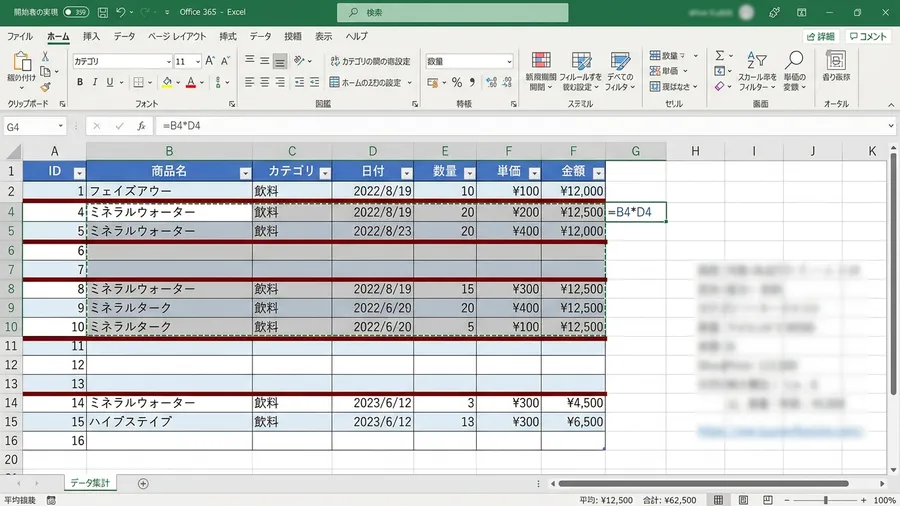The height and width of the screenshot is (506, 900).
Task: Open Find and Select magnifier icon
Action: (x=794, y=60)
